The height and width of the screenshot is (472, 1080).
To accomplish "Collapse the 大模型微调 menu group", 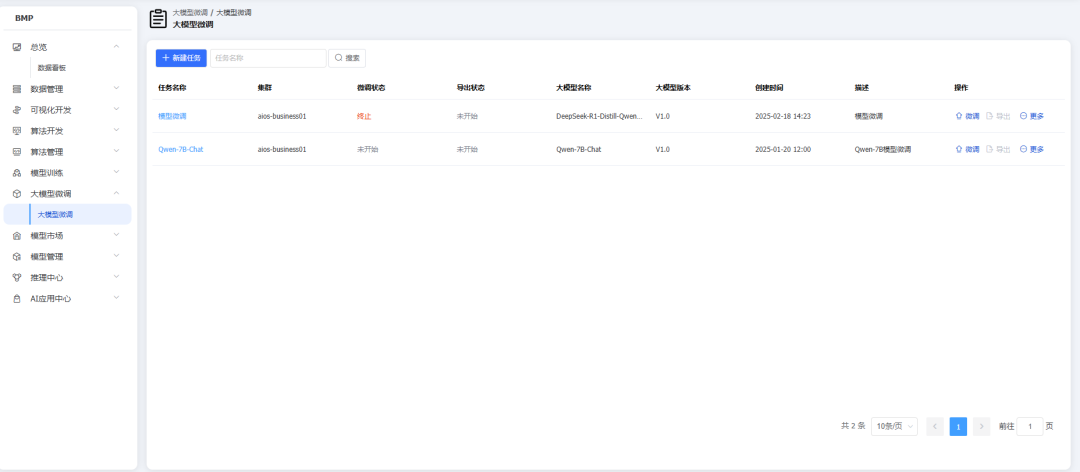I will [x=116, y=193].
